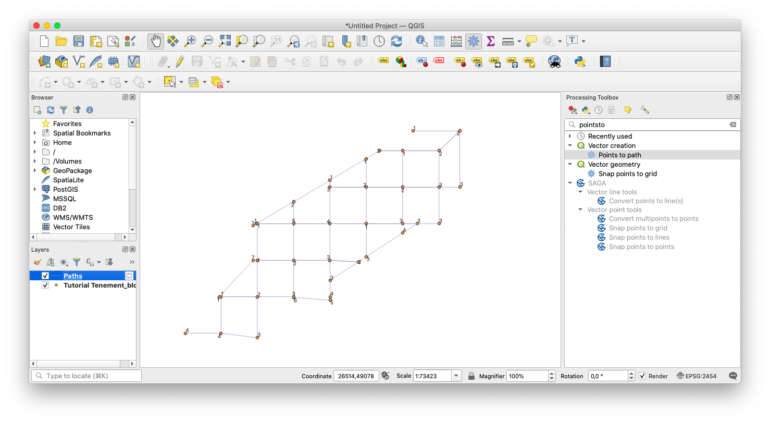The width and height of the screenshot is (770, 422).
Task: Select Convert multipoints to points
Action: click(653, 219)
